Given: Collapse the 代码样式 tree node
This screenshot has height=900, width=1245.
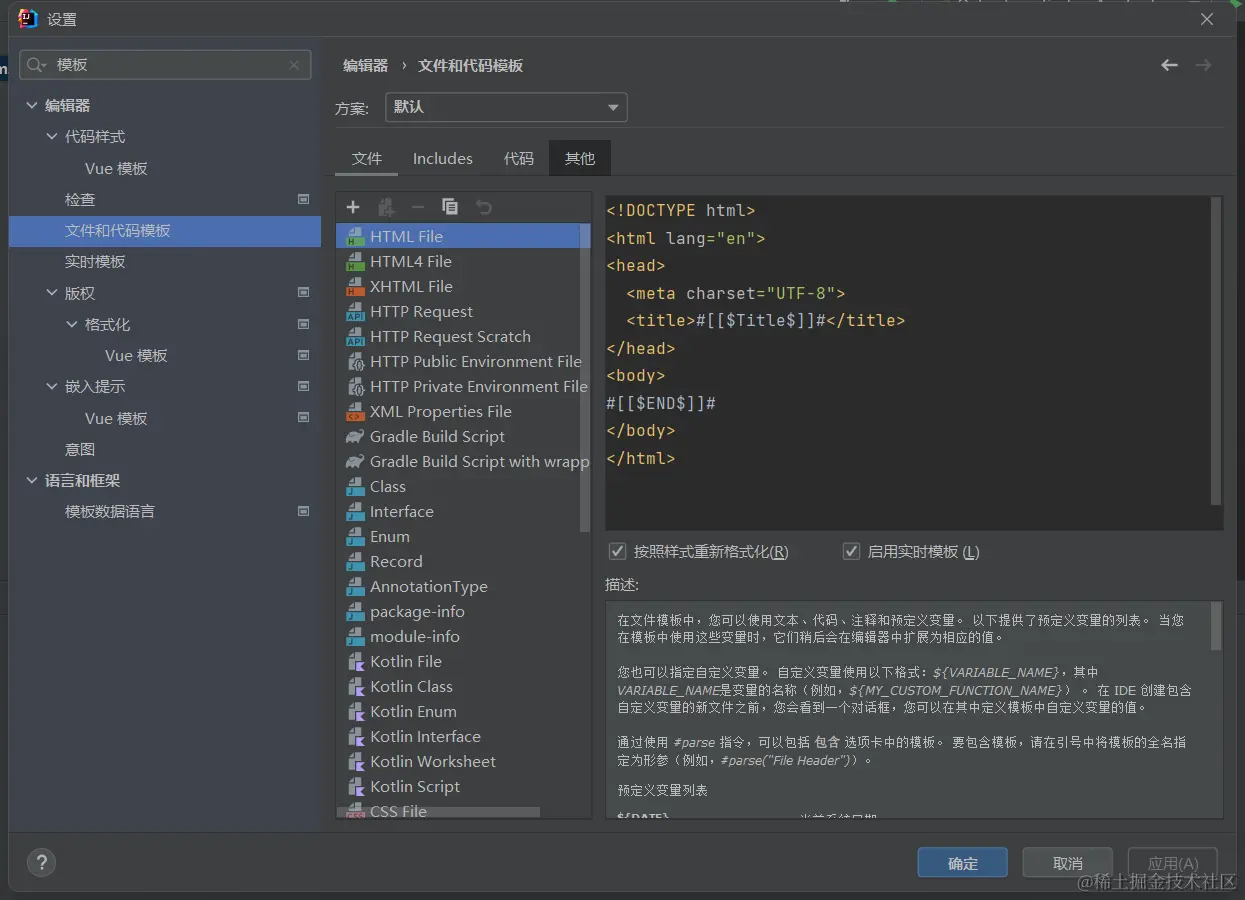Looking at the screenshot, I should coord(52,136).
